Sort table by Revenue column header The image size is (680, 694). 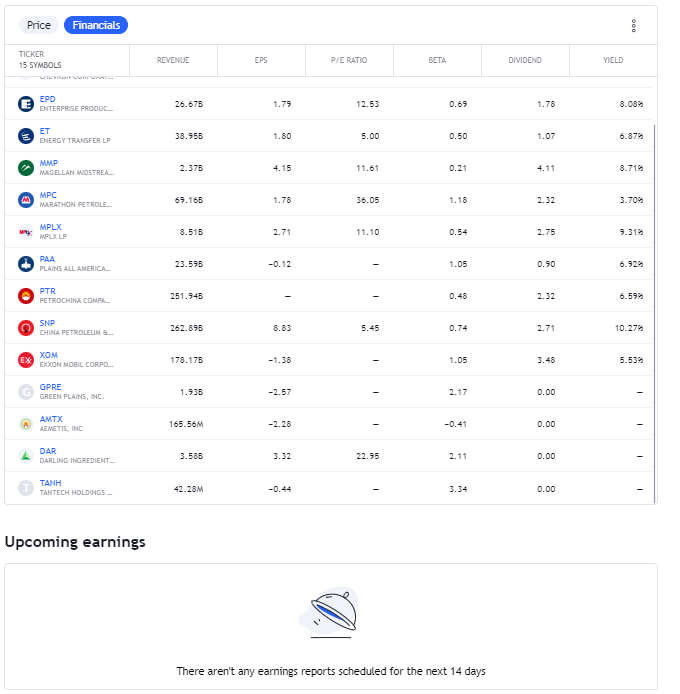point(173,60)
